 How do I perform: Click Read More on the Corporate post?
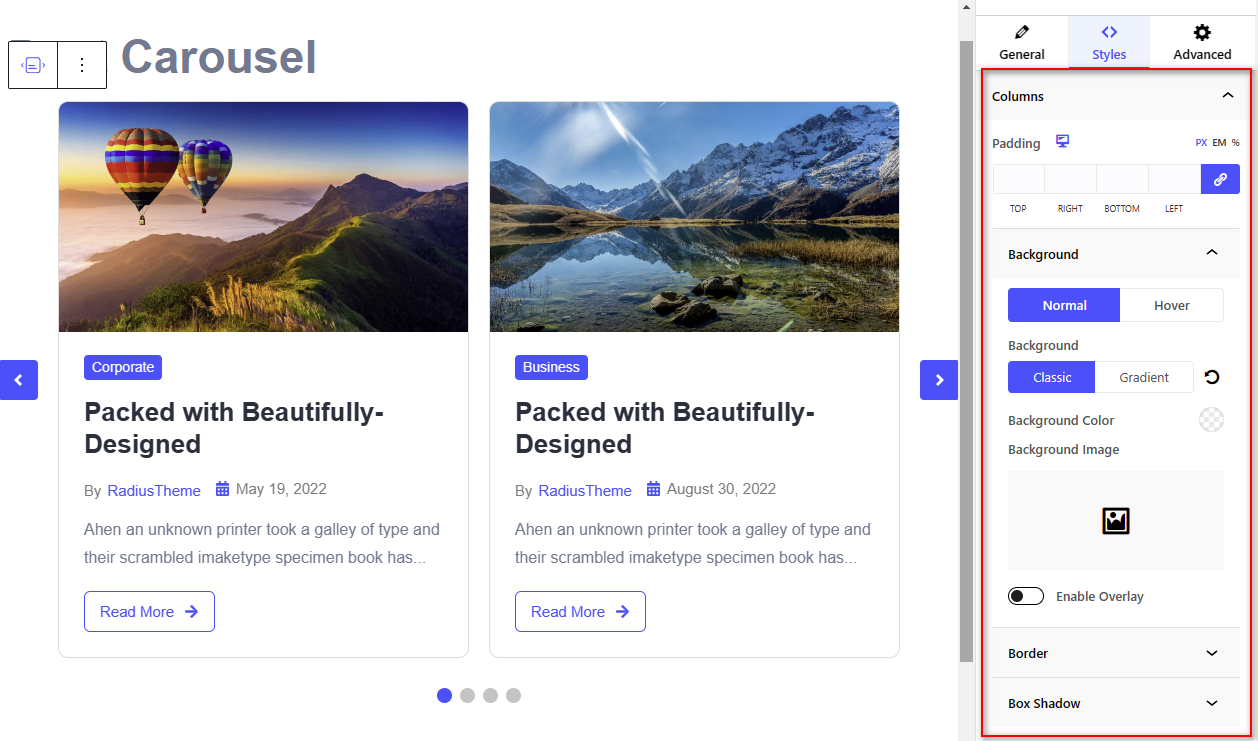pos(149,612)
